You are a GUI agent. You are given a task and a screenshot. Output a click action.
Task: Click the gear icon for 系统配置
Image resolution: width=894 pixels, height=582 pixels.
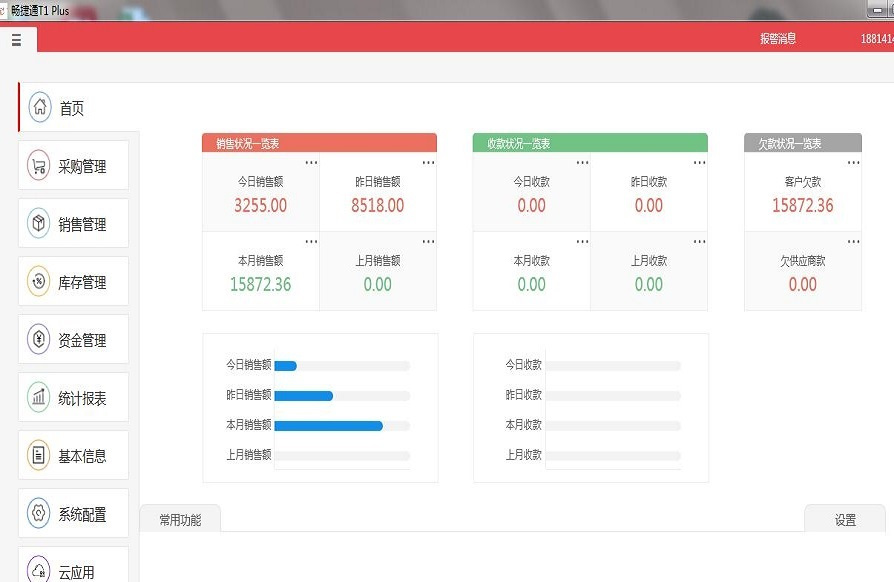coord(39,513)
